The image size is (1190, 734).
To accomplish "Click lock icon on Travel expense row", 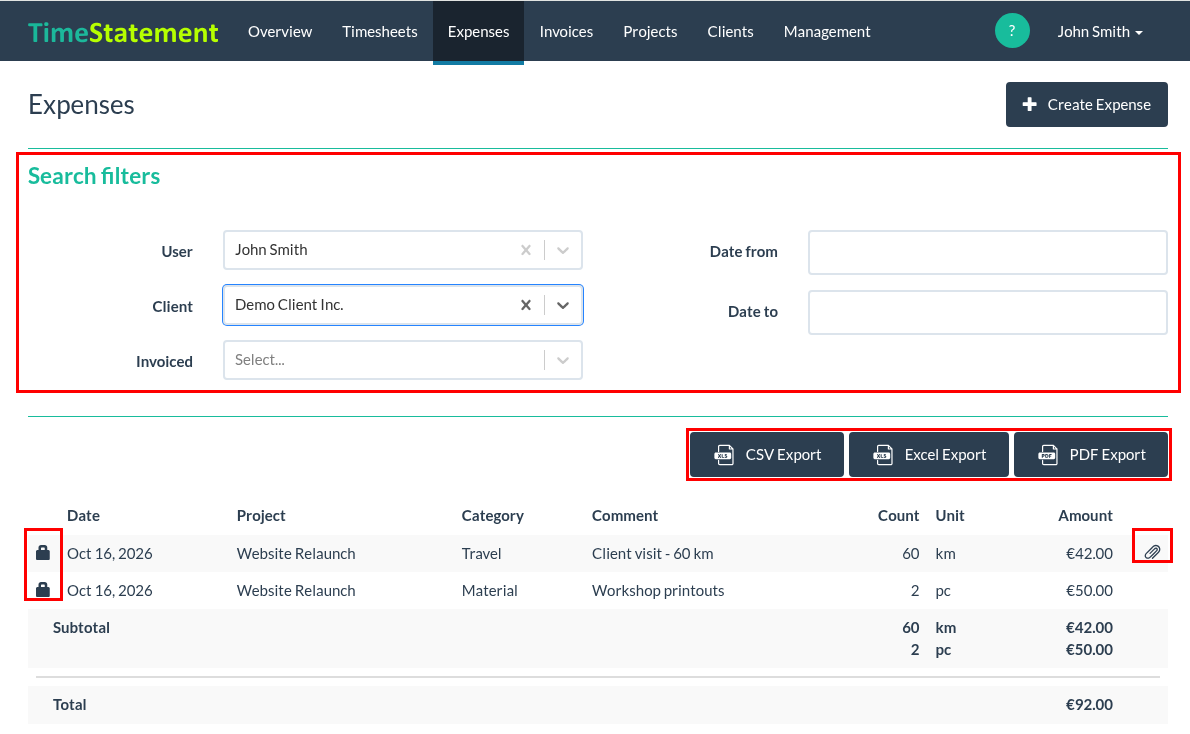I will coord(43,553).
